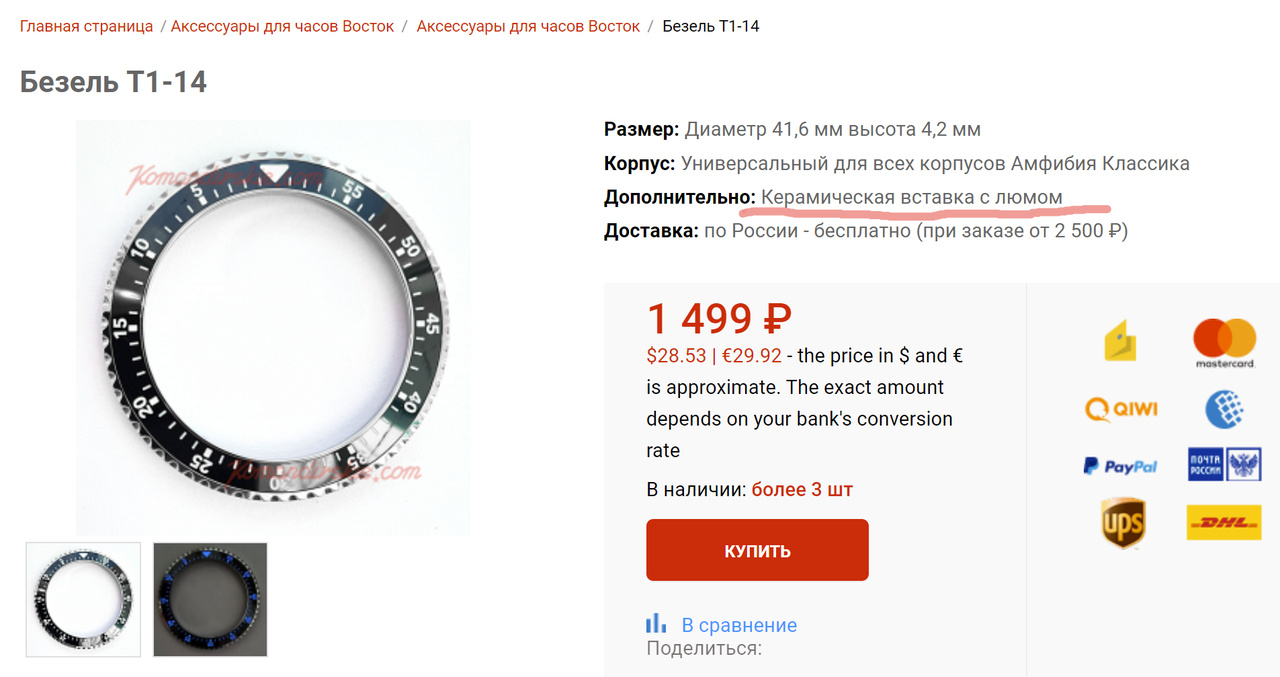Screen dimensions: 1280x677
Task: Click the bar chart compare icon
Action: tap(656, 624)
